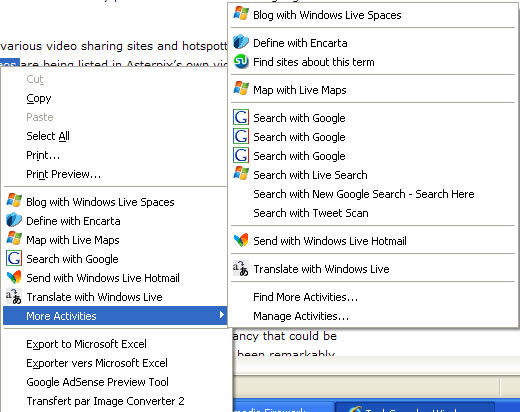520x412 pixels.
Task: Click StumbleUpon icon beside Find sites about this term
Action: coord(241,61)
